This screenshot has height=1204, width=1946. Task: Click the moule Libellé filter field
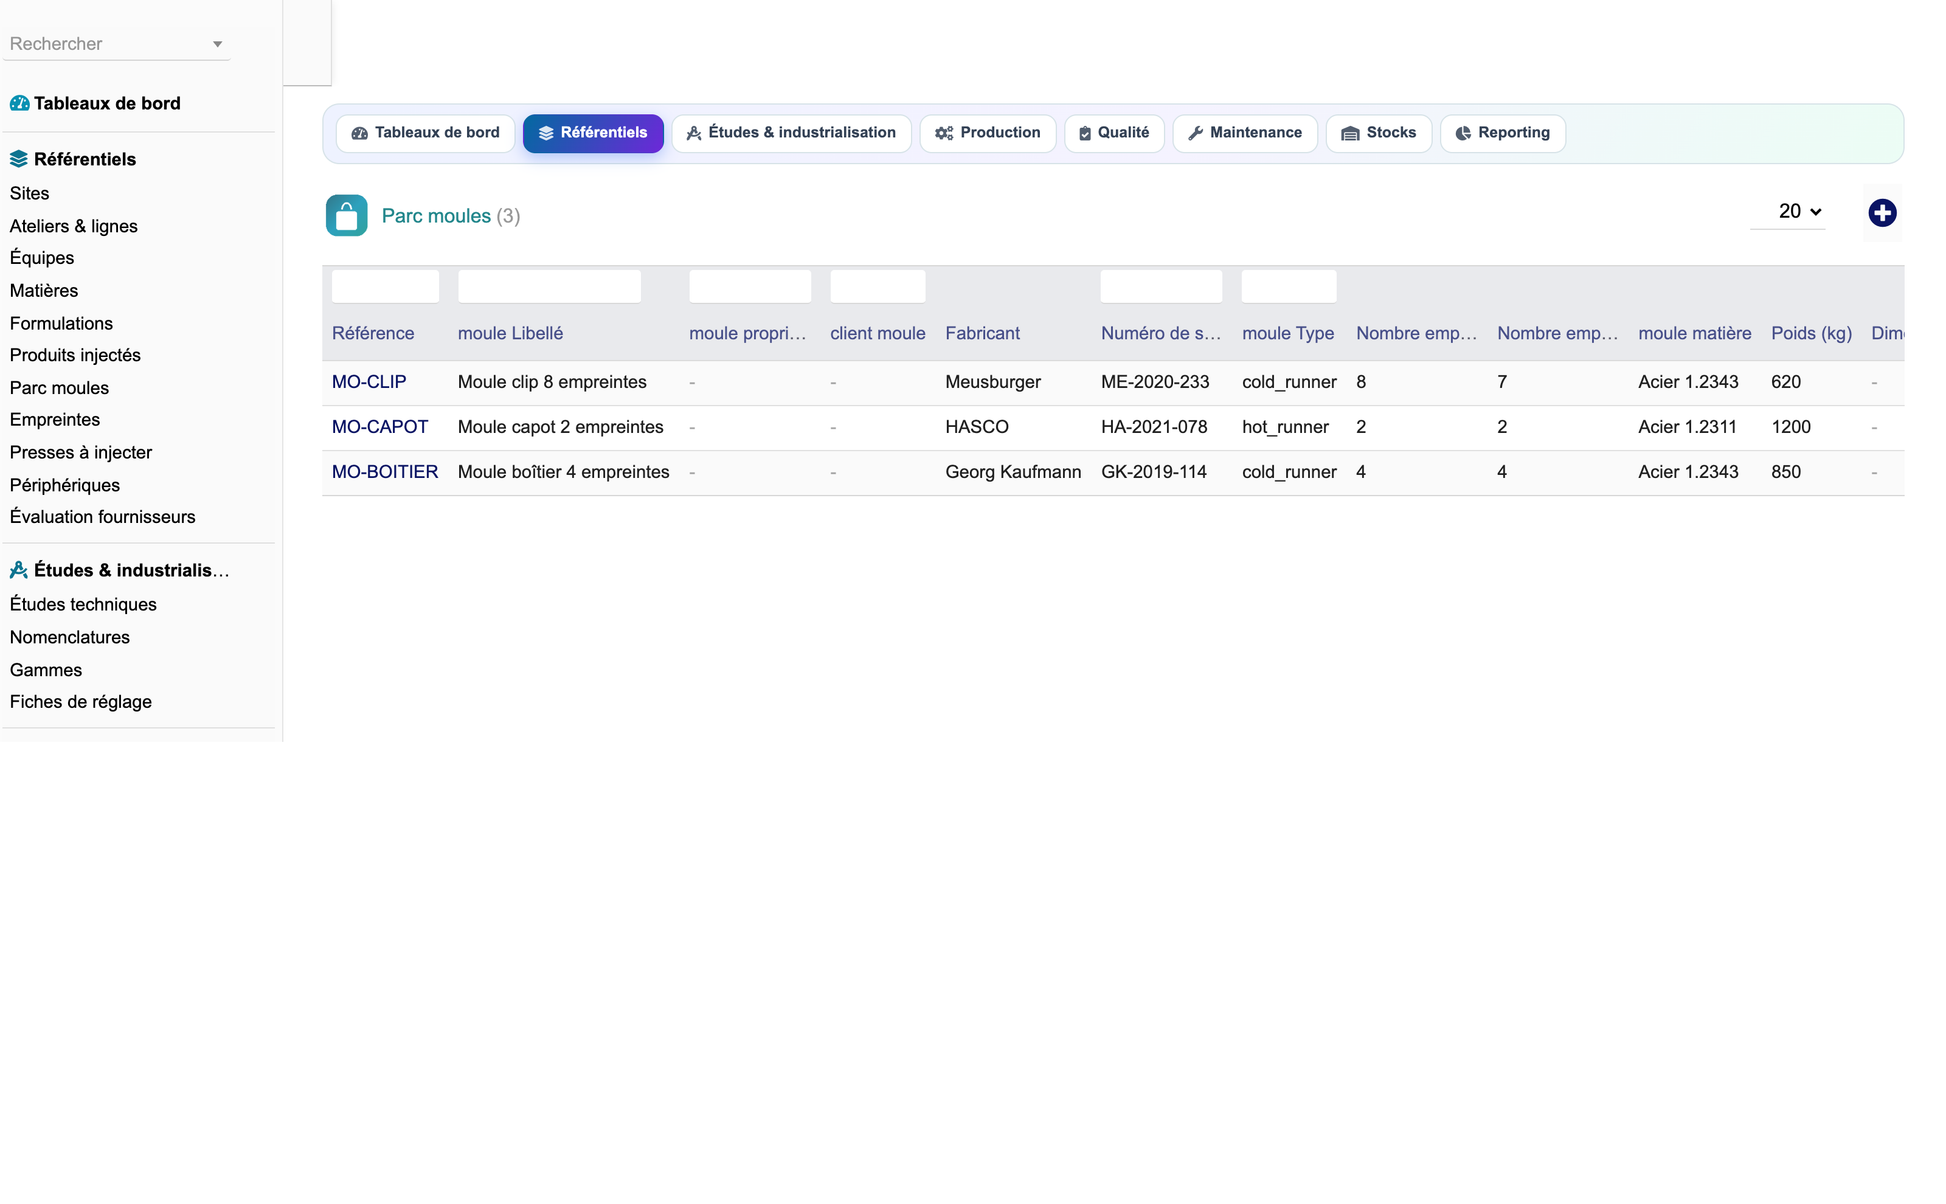(549, 286)
